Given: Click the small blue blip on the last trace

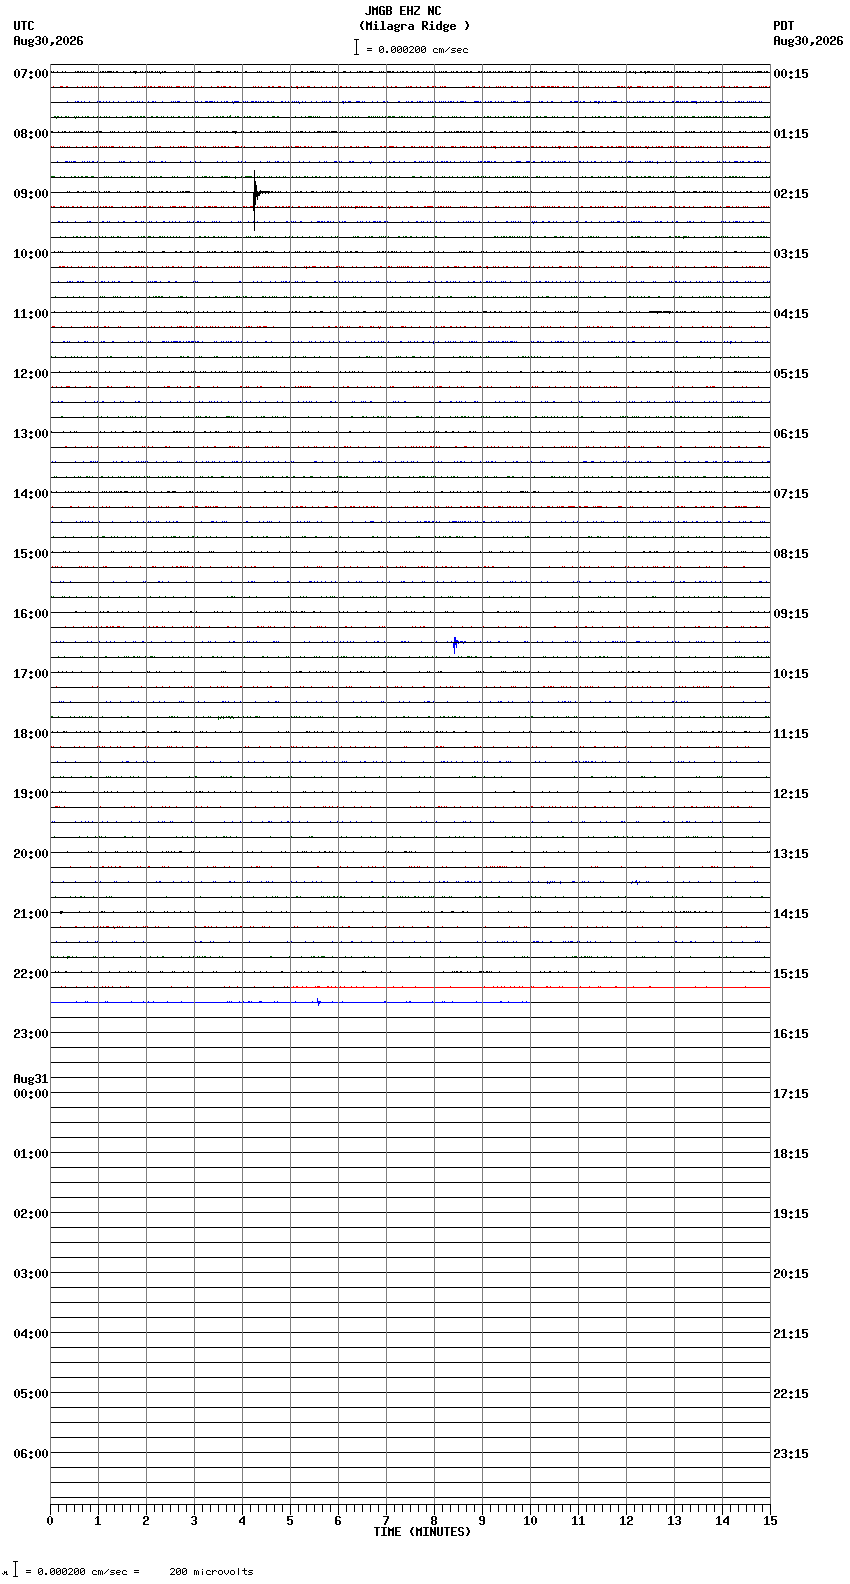Looking at the screenshot, I should point(318,1001).
